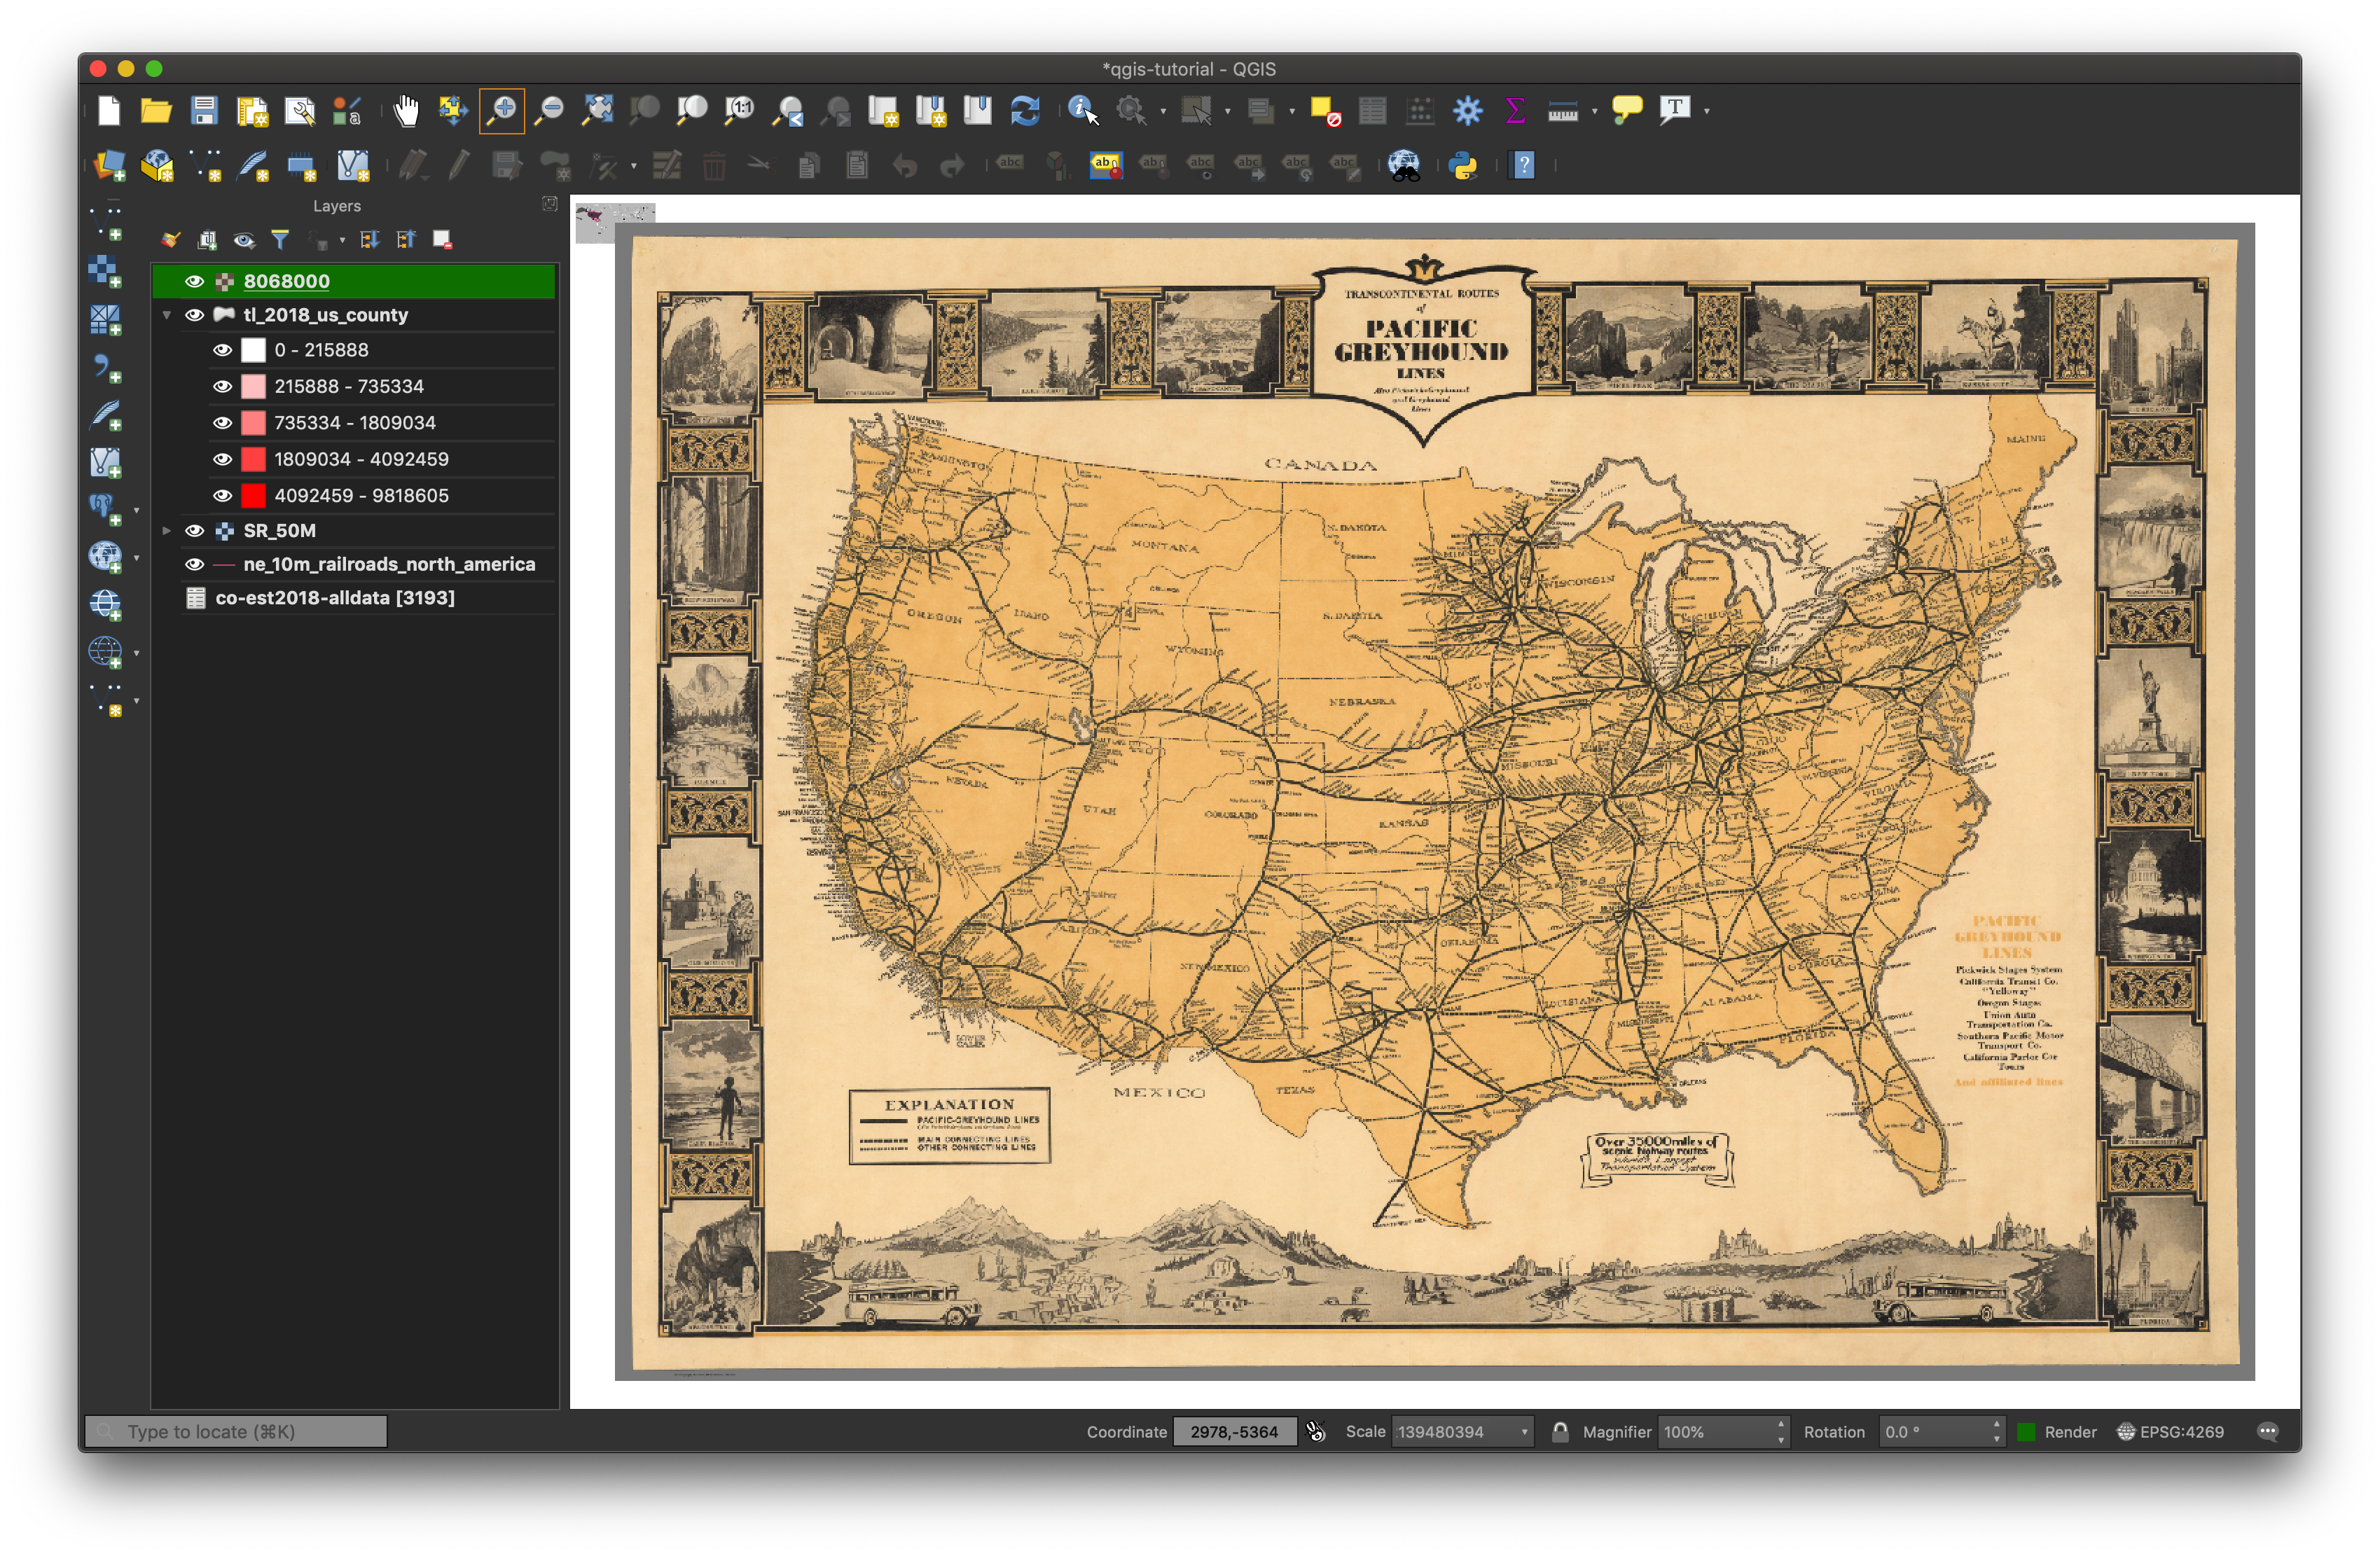Open the Scale dropdown arrow
The width and height of the screenshot is (2380, 1556).
(x=1525, y=1432)
